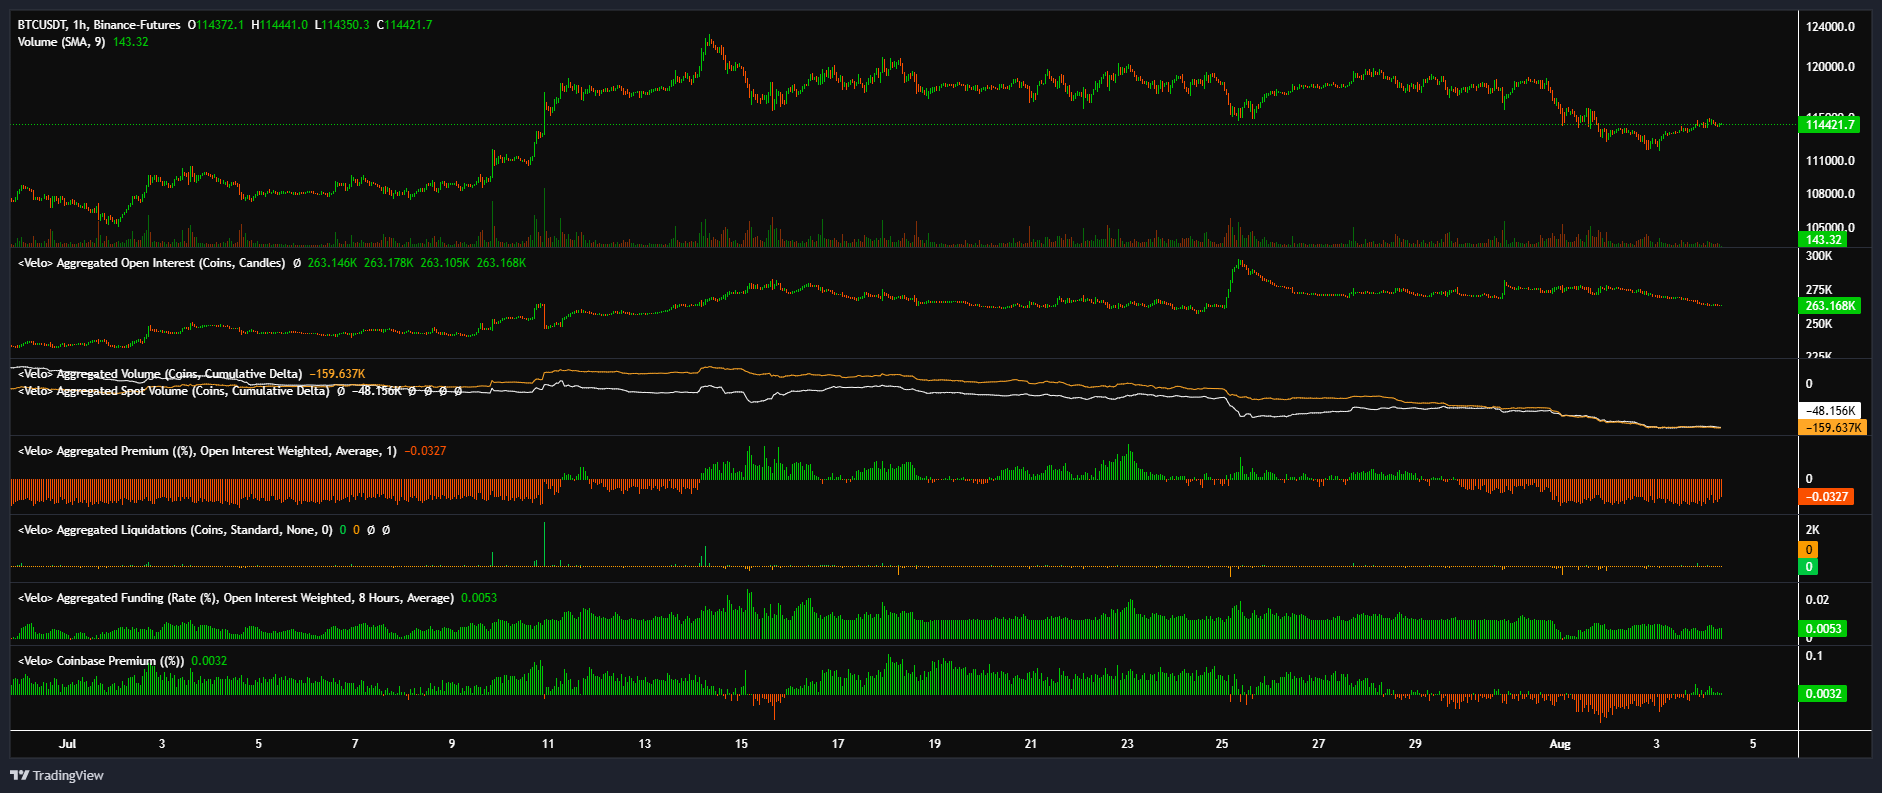The height and width of the screenshot is (793, 1882).
Task: Click the 0.02 funding scale label
Action: coord(1817,600)
